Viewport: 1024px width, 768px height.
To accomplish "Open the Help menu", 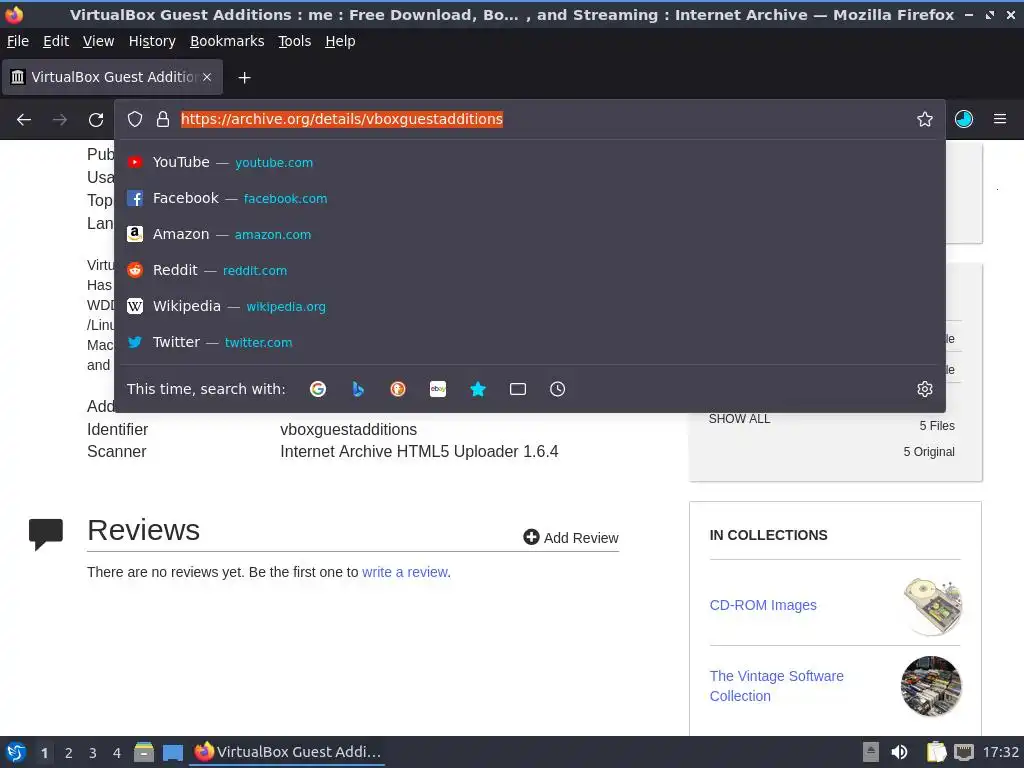I will (x=340, y=41).
